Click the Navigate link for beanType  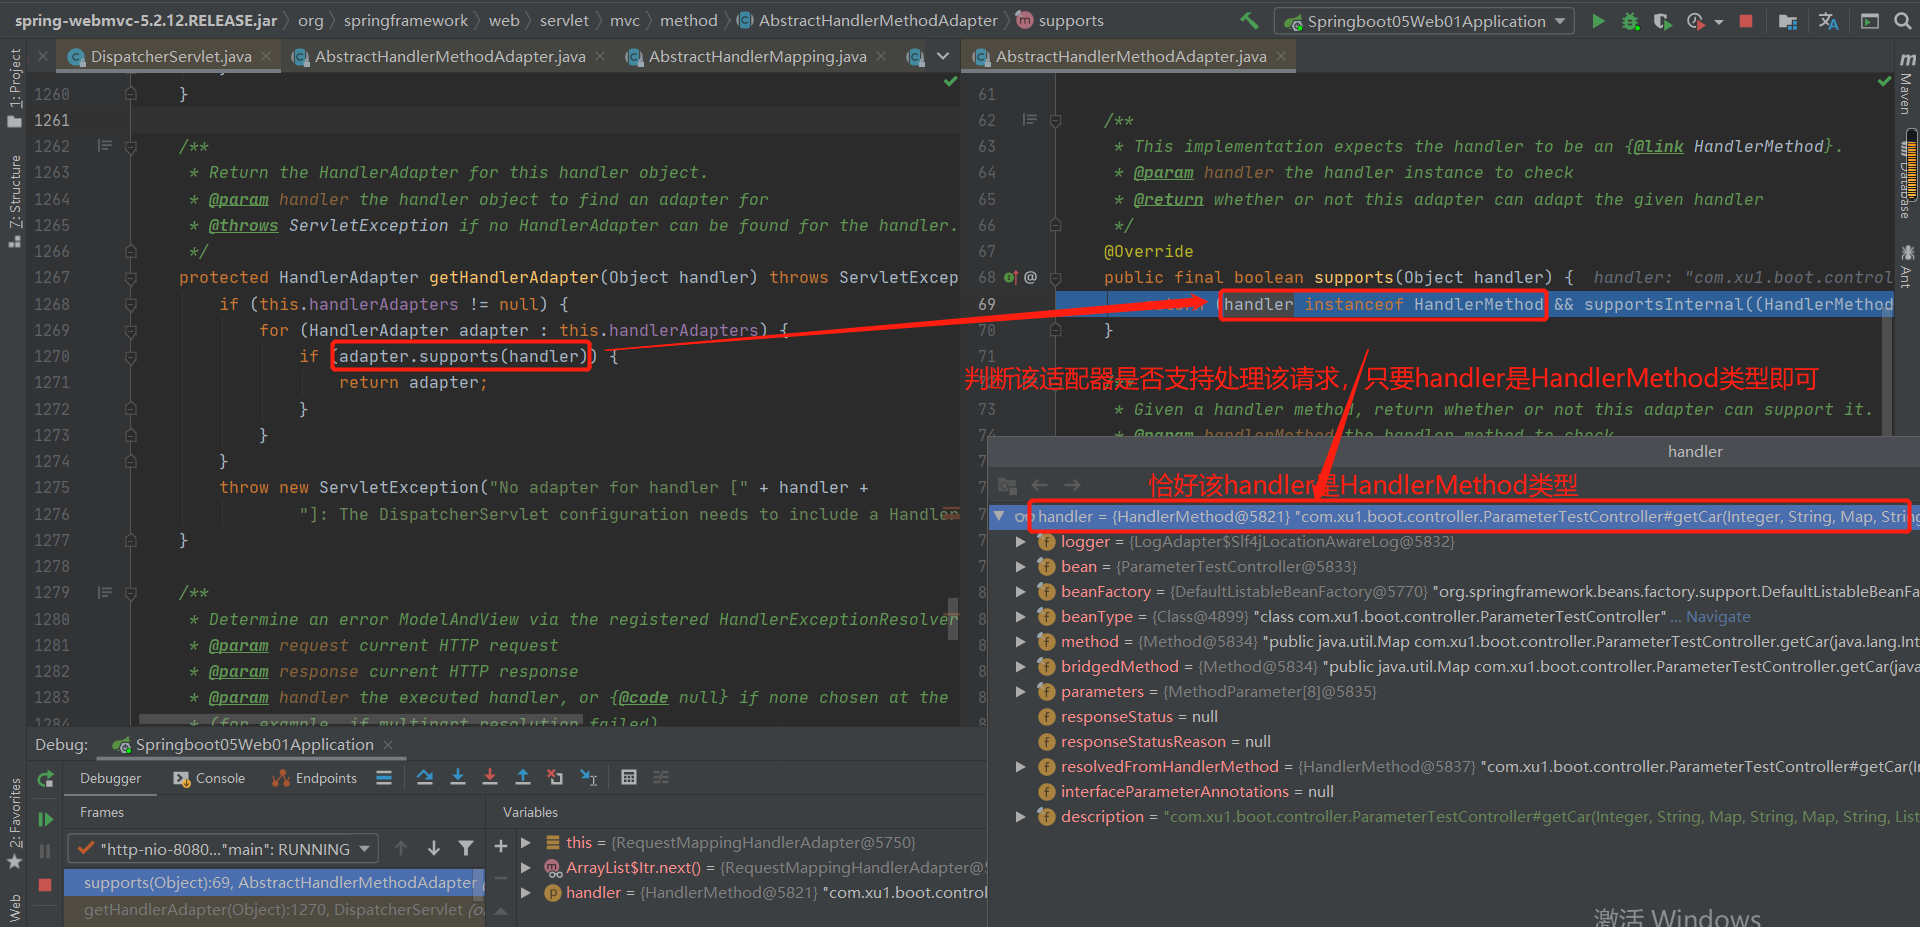(x=1718, y=617)
